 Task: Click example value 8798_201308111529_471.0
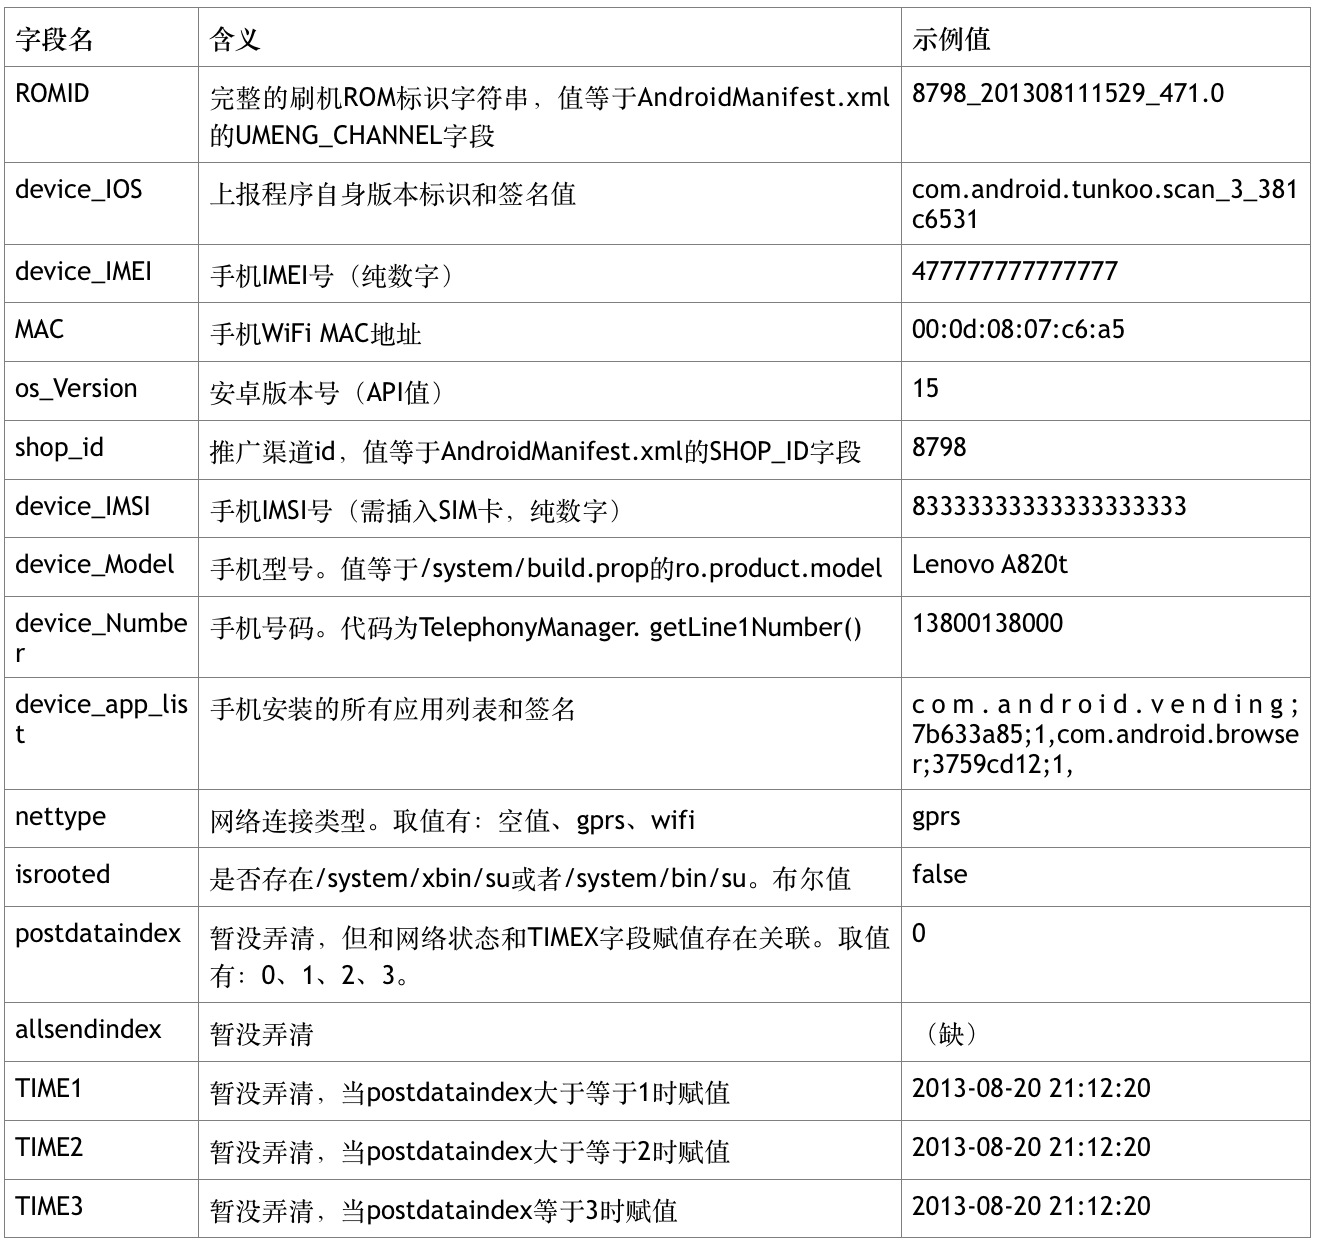[1067, 94]
